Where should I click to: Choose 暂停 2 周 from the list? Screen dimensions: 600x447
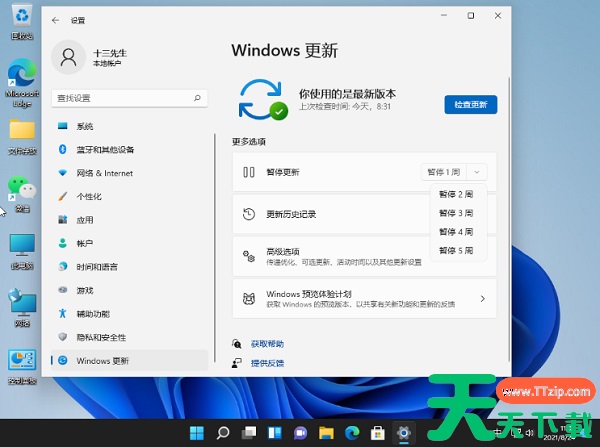[x=458, y=194]
